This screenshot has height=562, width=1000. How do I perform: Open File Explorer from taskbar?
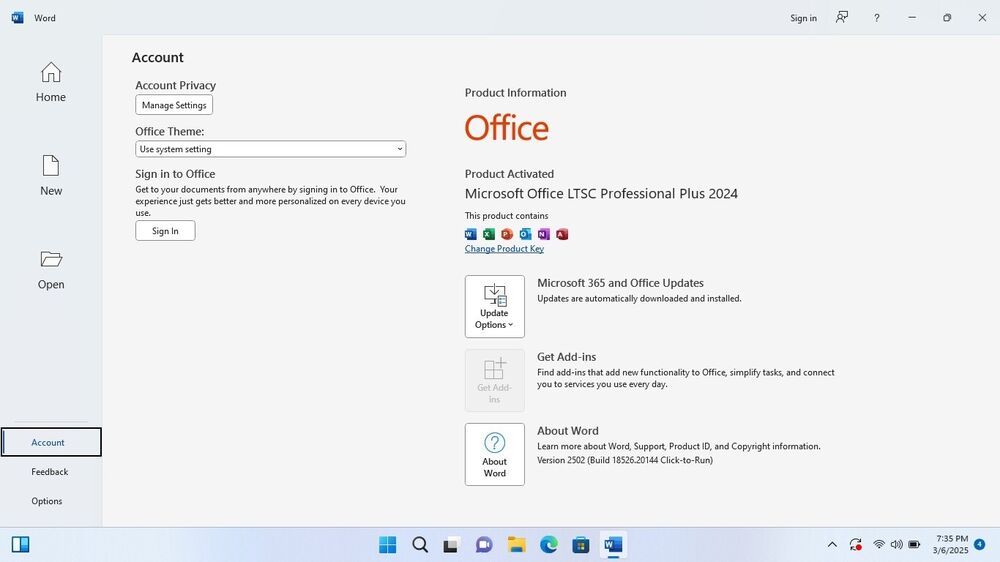point(516,544)
